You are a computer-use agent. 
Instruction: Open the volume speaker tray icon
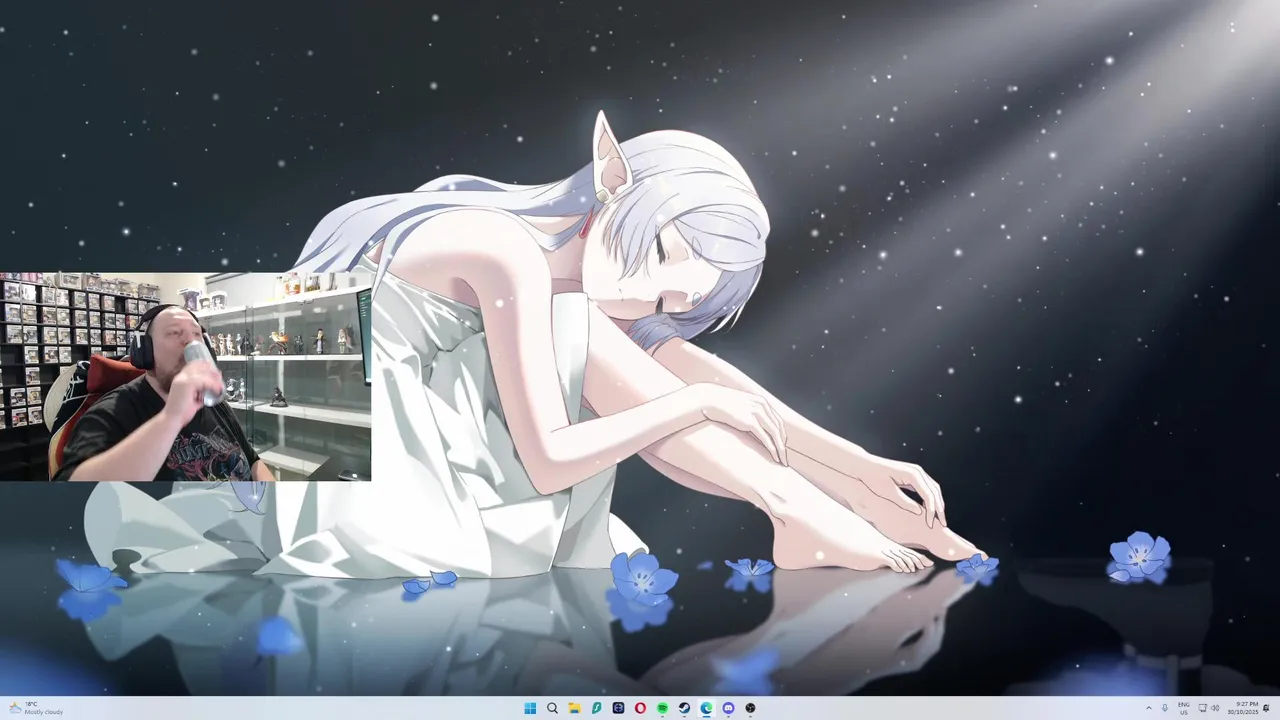tap(1215, 708)
